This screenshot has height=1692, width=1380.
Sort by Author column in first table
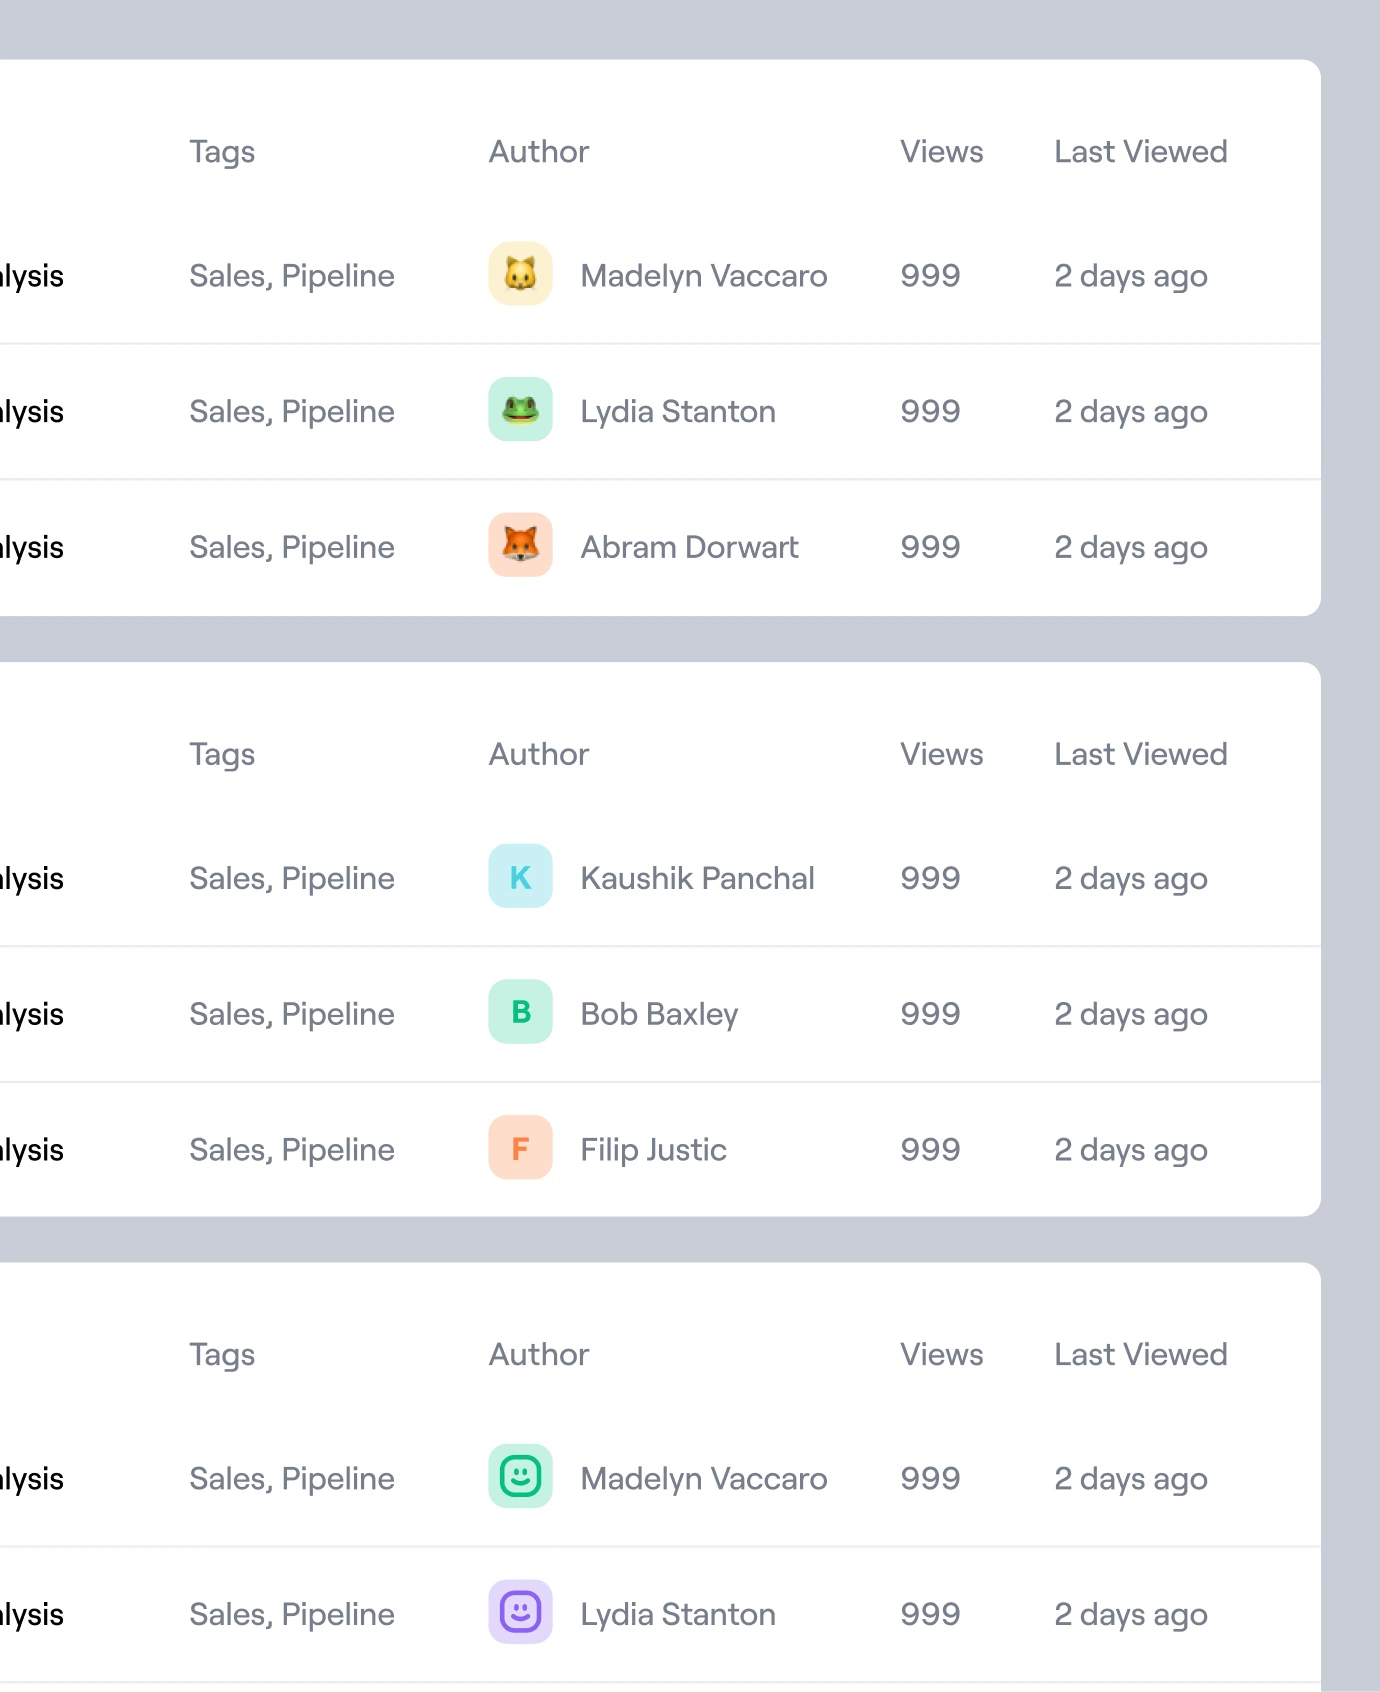click(538, 152)
